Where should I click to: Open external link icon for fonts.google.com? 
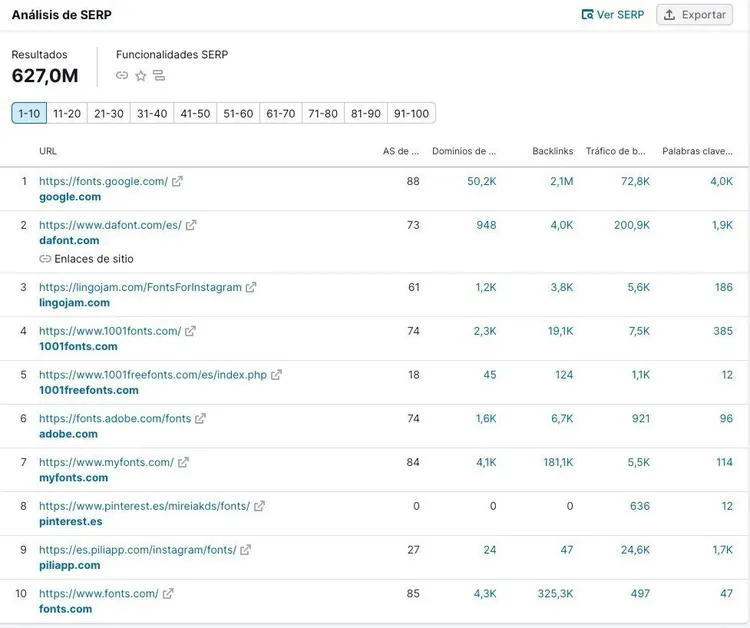[177, 181]
